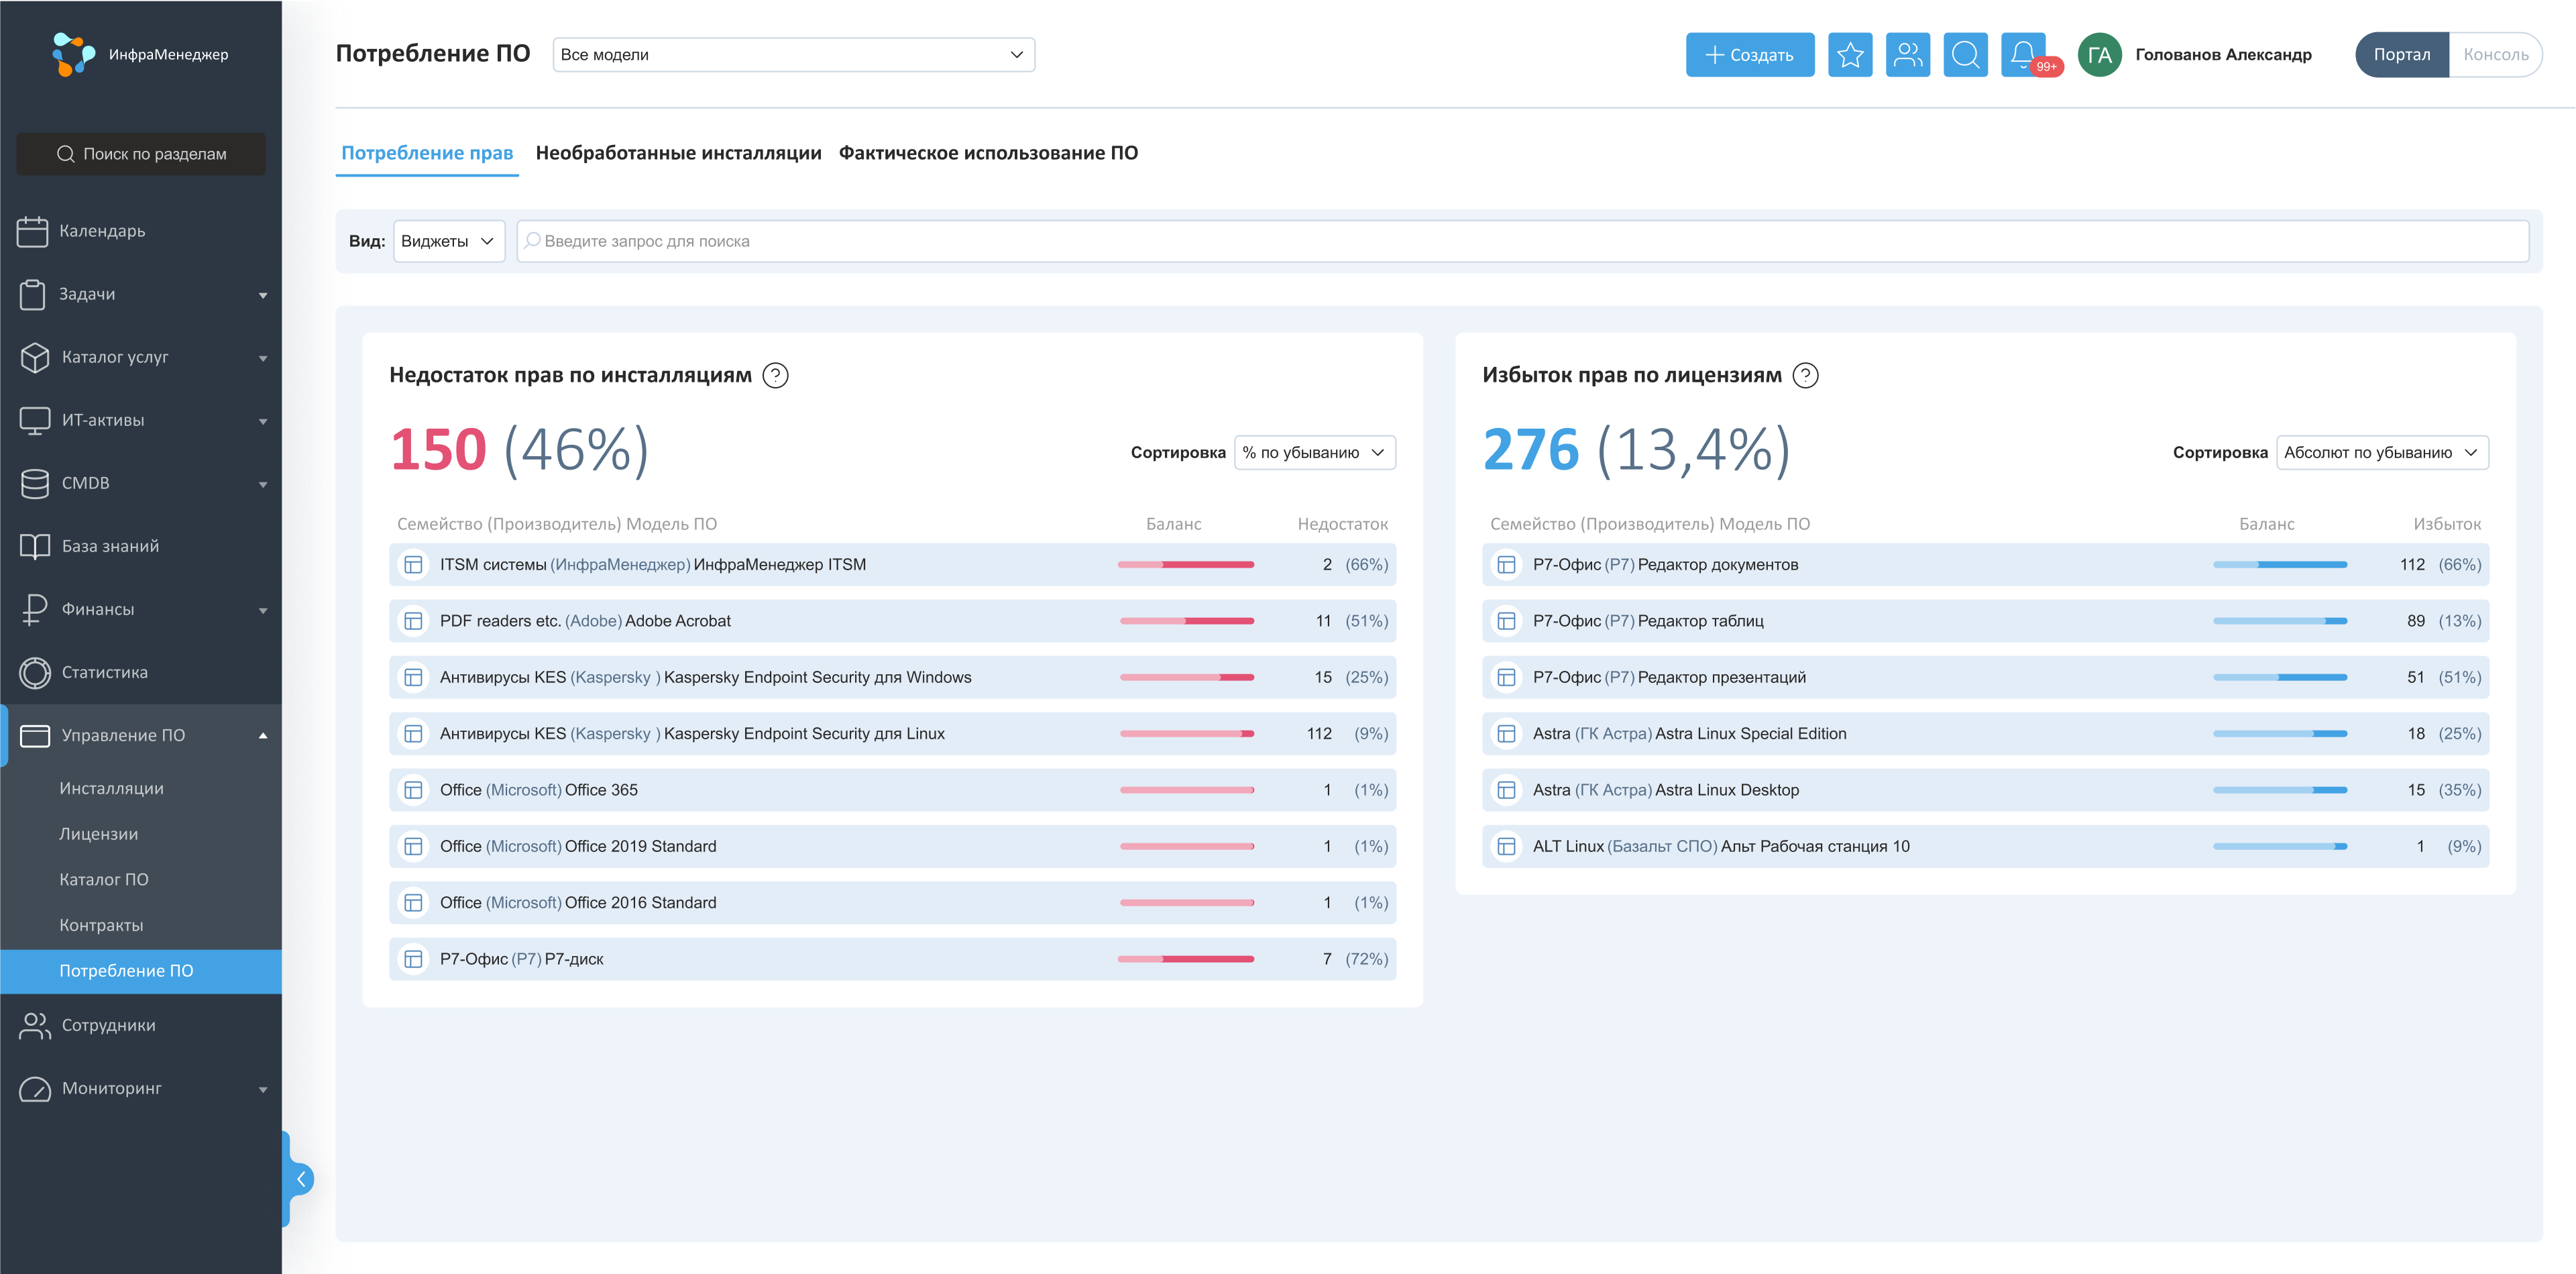The height and width of the screenshot is (1274, 2576).
Task: Click the favorites star icon
Action: [1849, 55]
